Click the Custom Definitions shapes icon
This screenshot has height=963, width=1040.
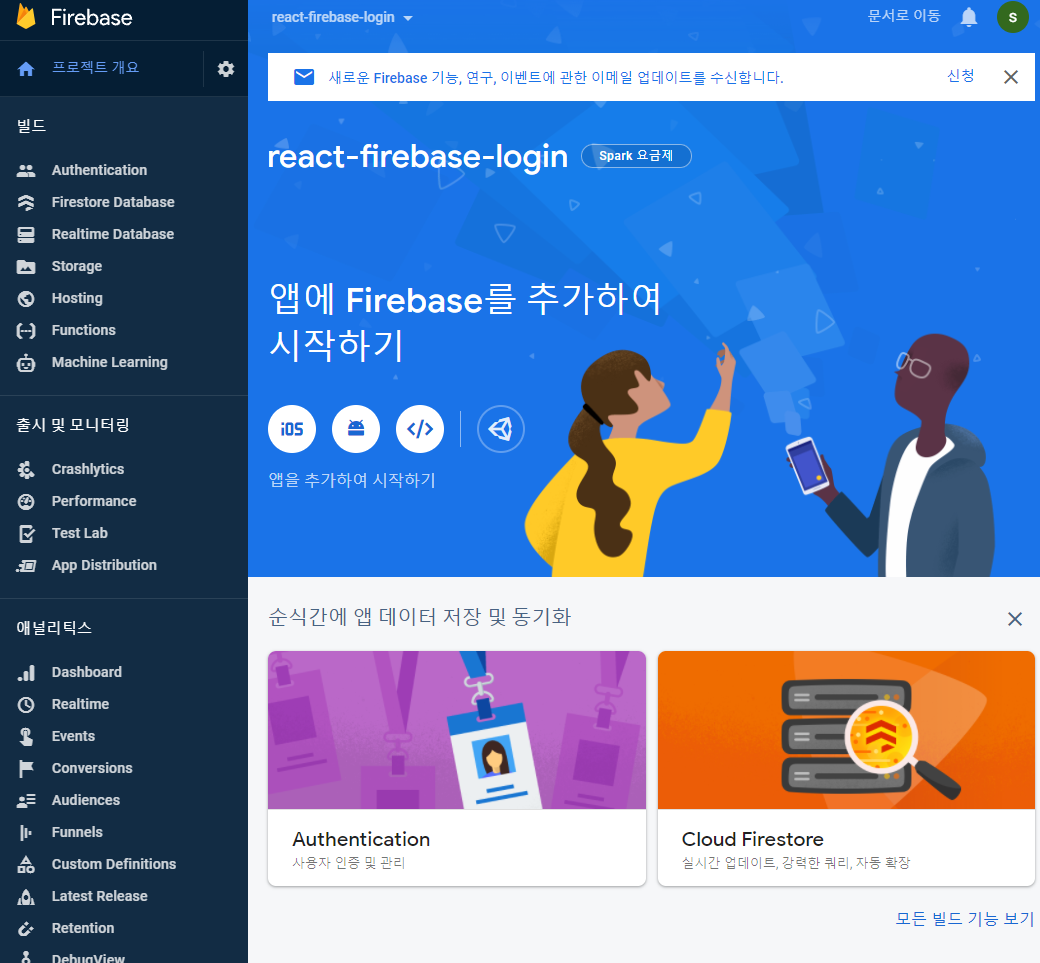coord(26,865)
